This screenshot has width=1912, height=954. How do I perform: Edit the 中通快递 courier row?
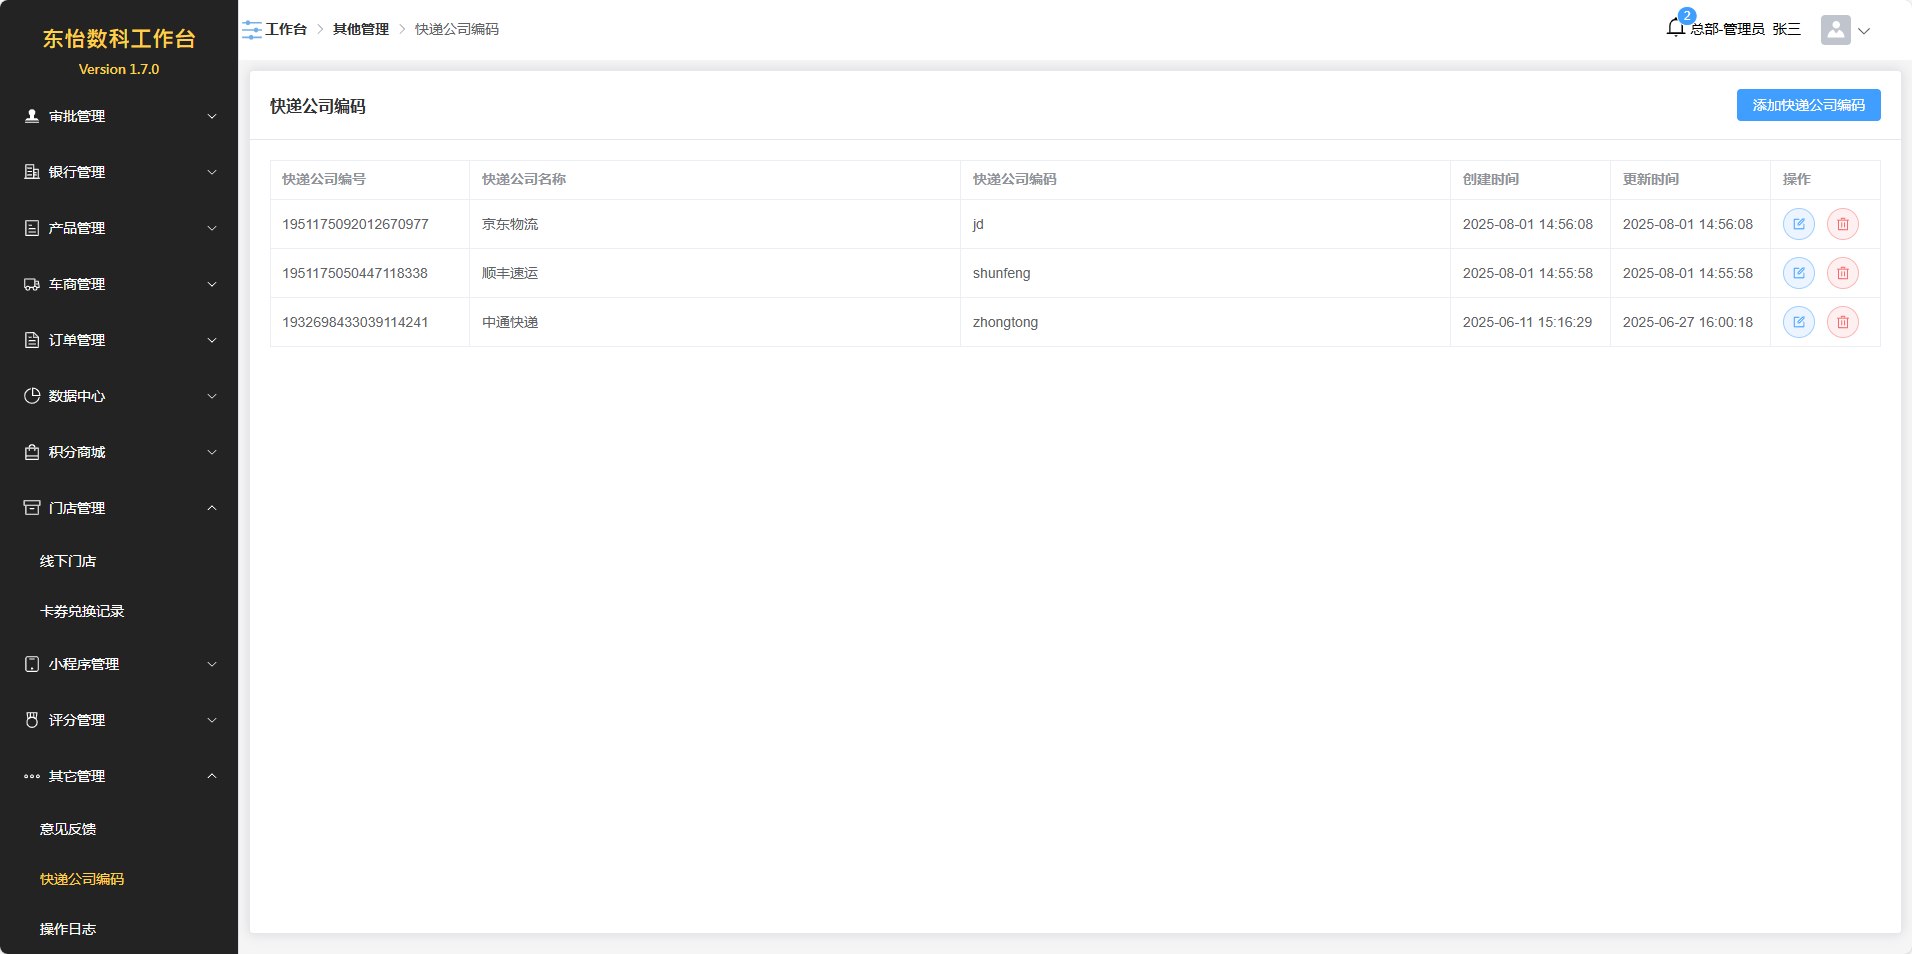point(1798,322)
